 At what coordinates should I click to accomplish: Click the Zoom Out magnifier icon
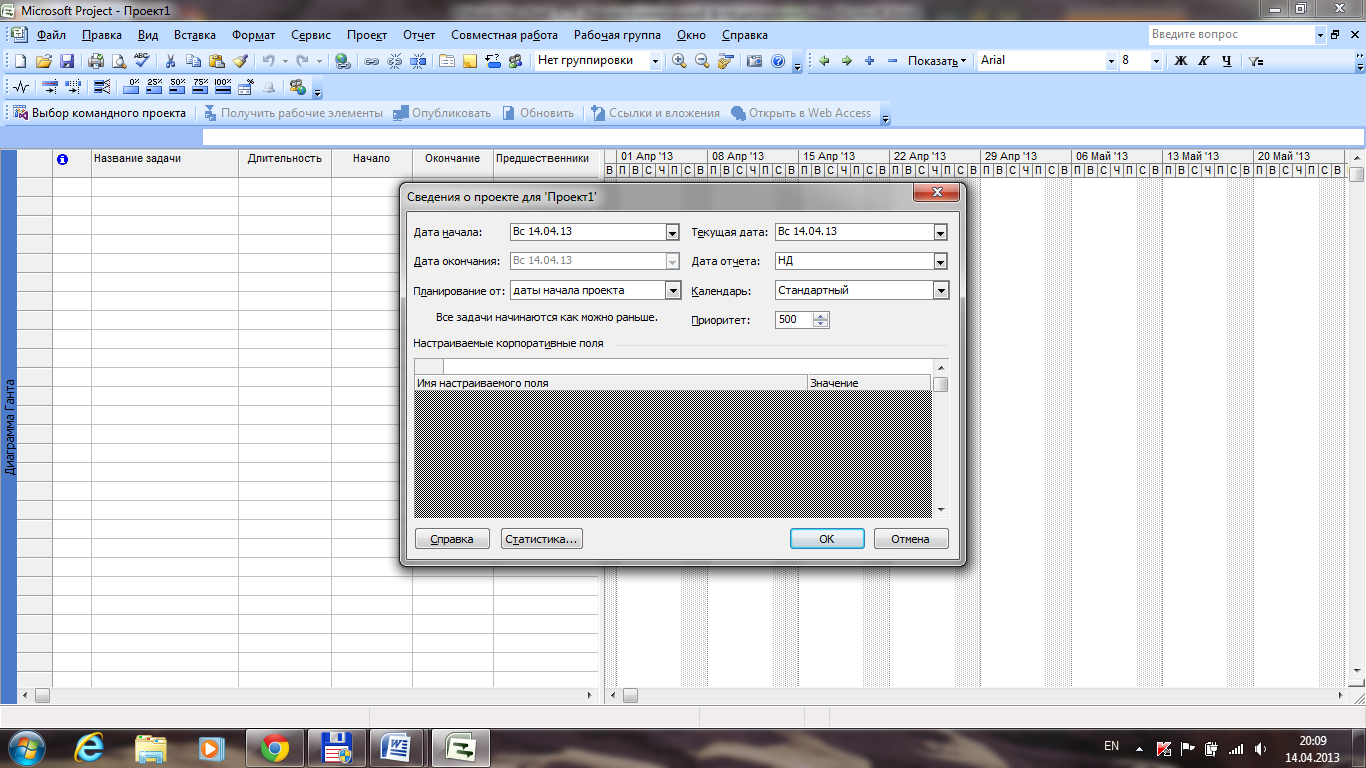tap(702, 61)
